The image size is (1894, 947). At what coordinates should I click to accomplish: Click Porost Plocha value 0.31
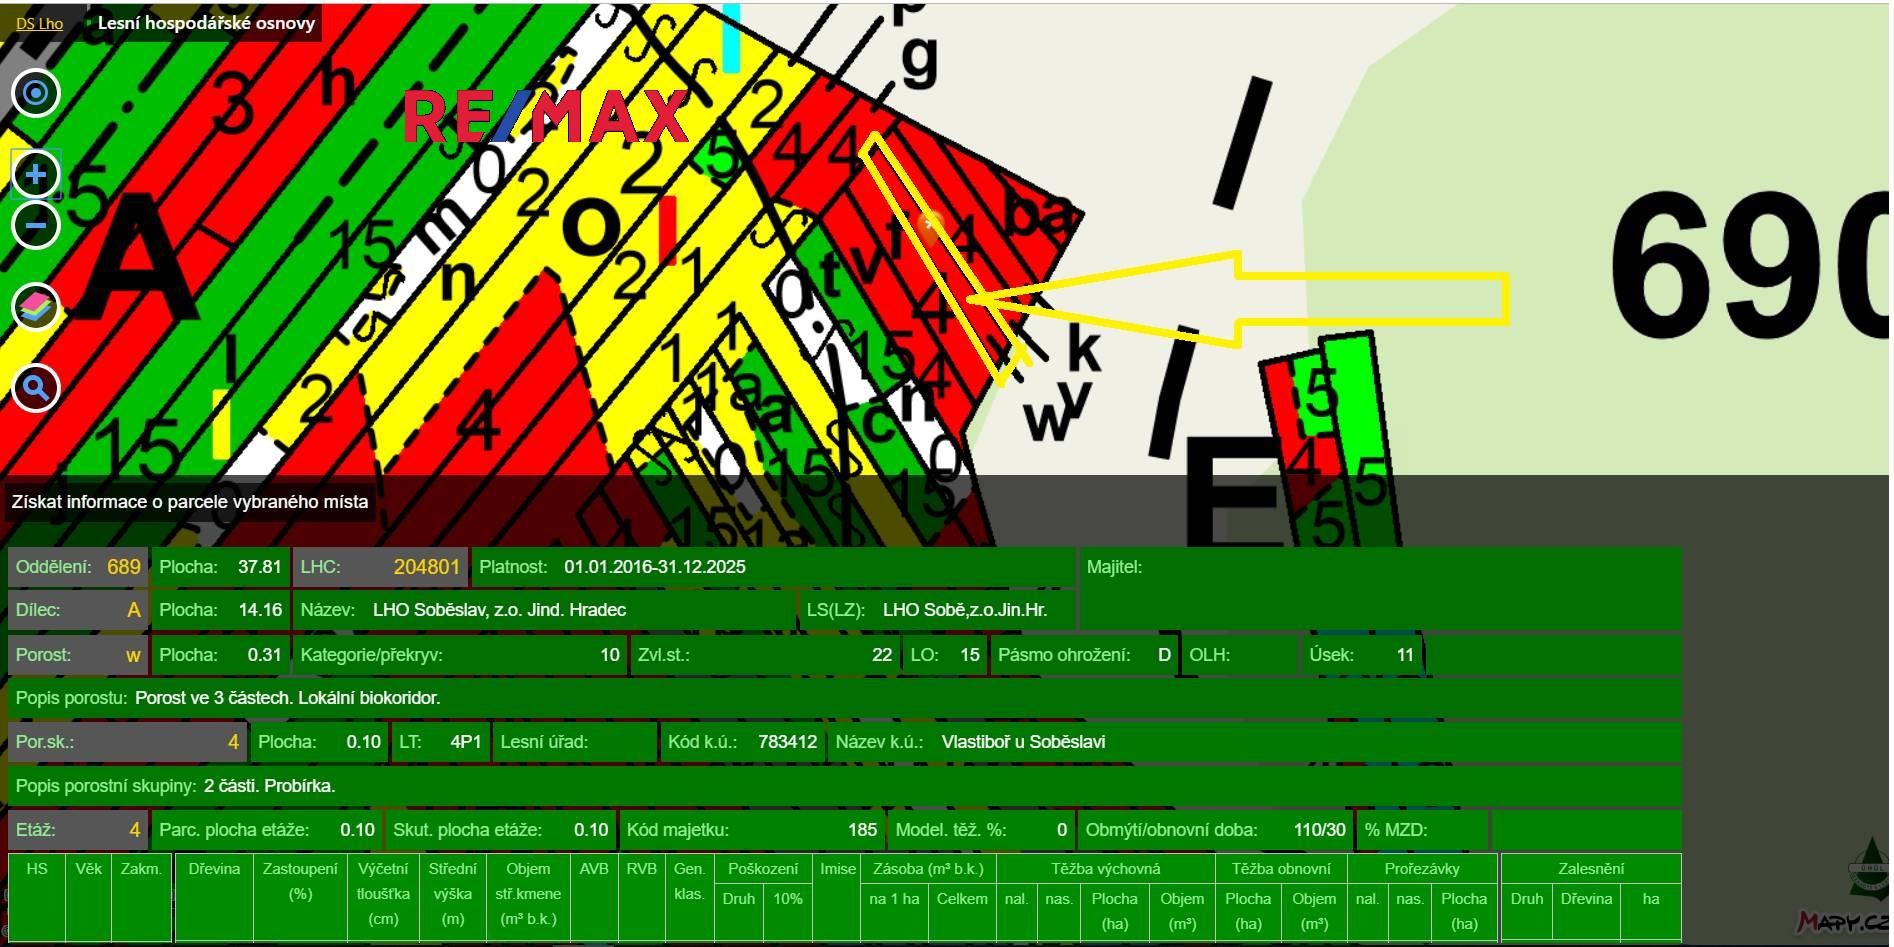[x=265, y=655]
